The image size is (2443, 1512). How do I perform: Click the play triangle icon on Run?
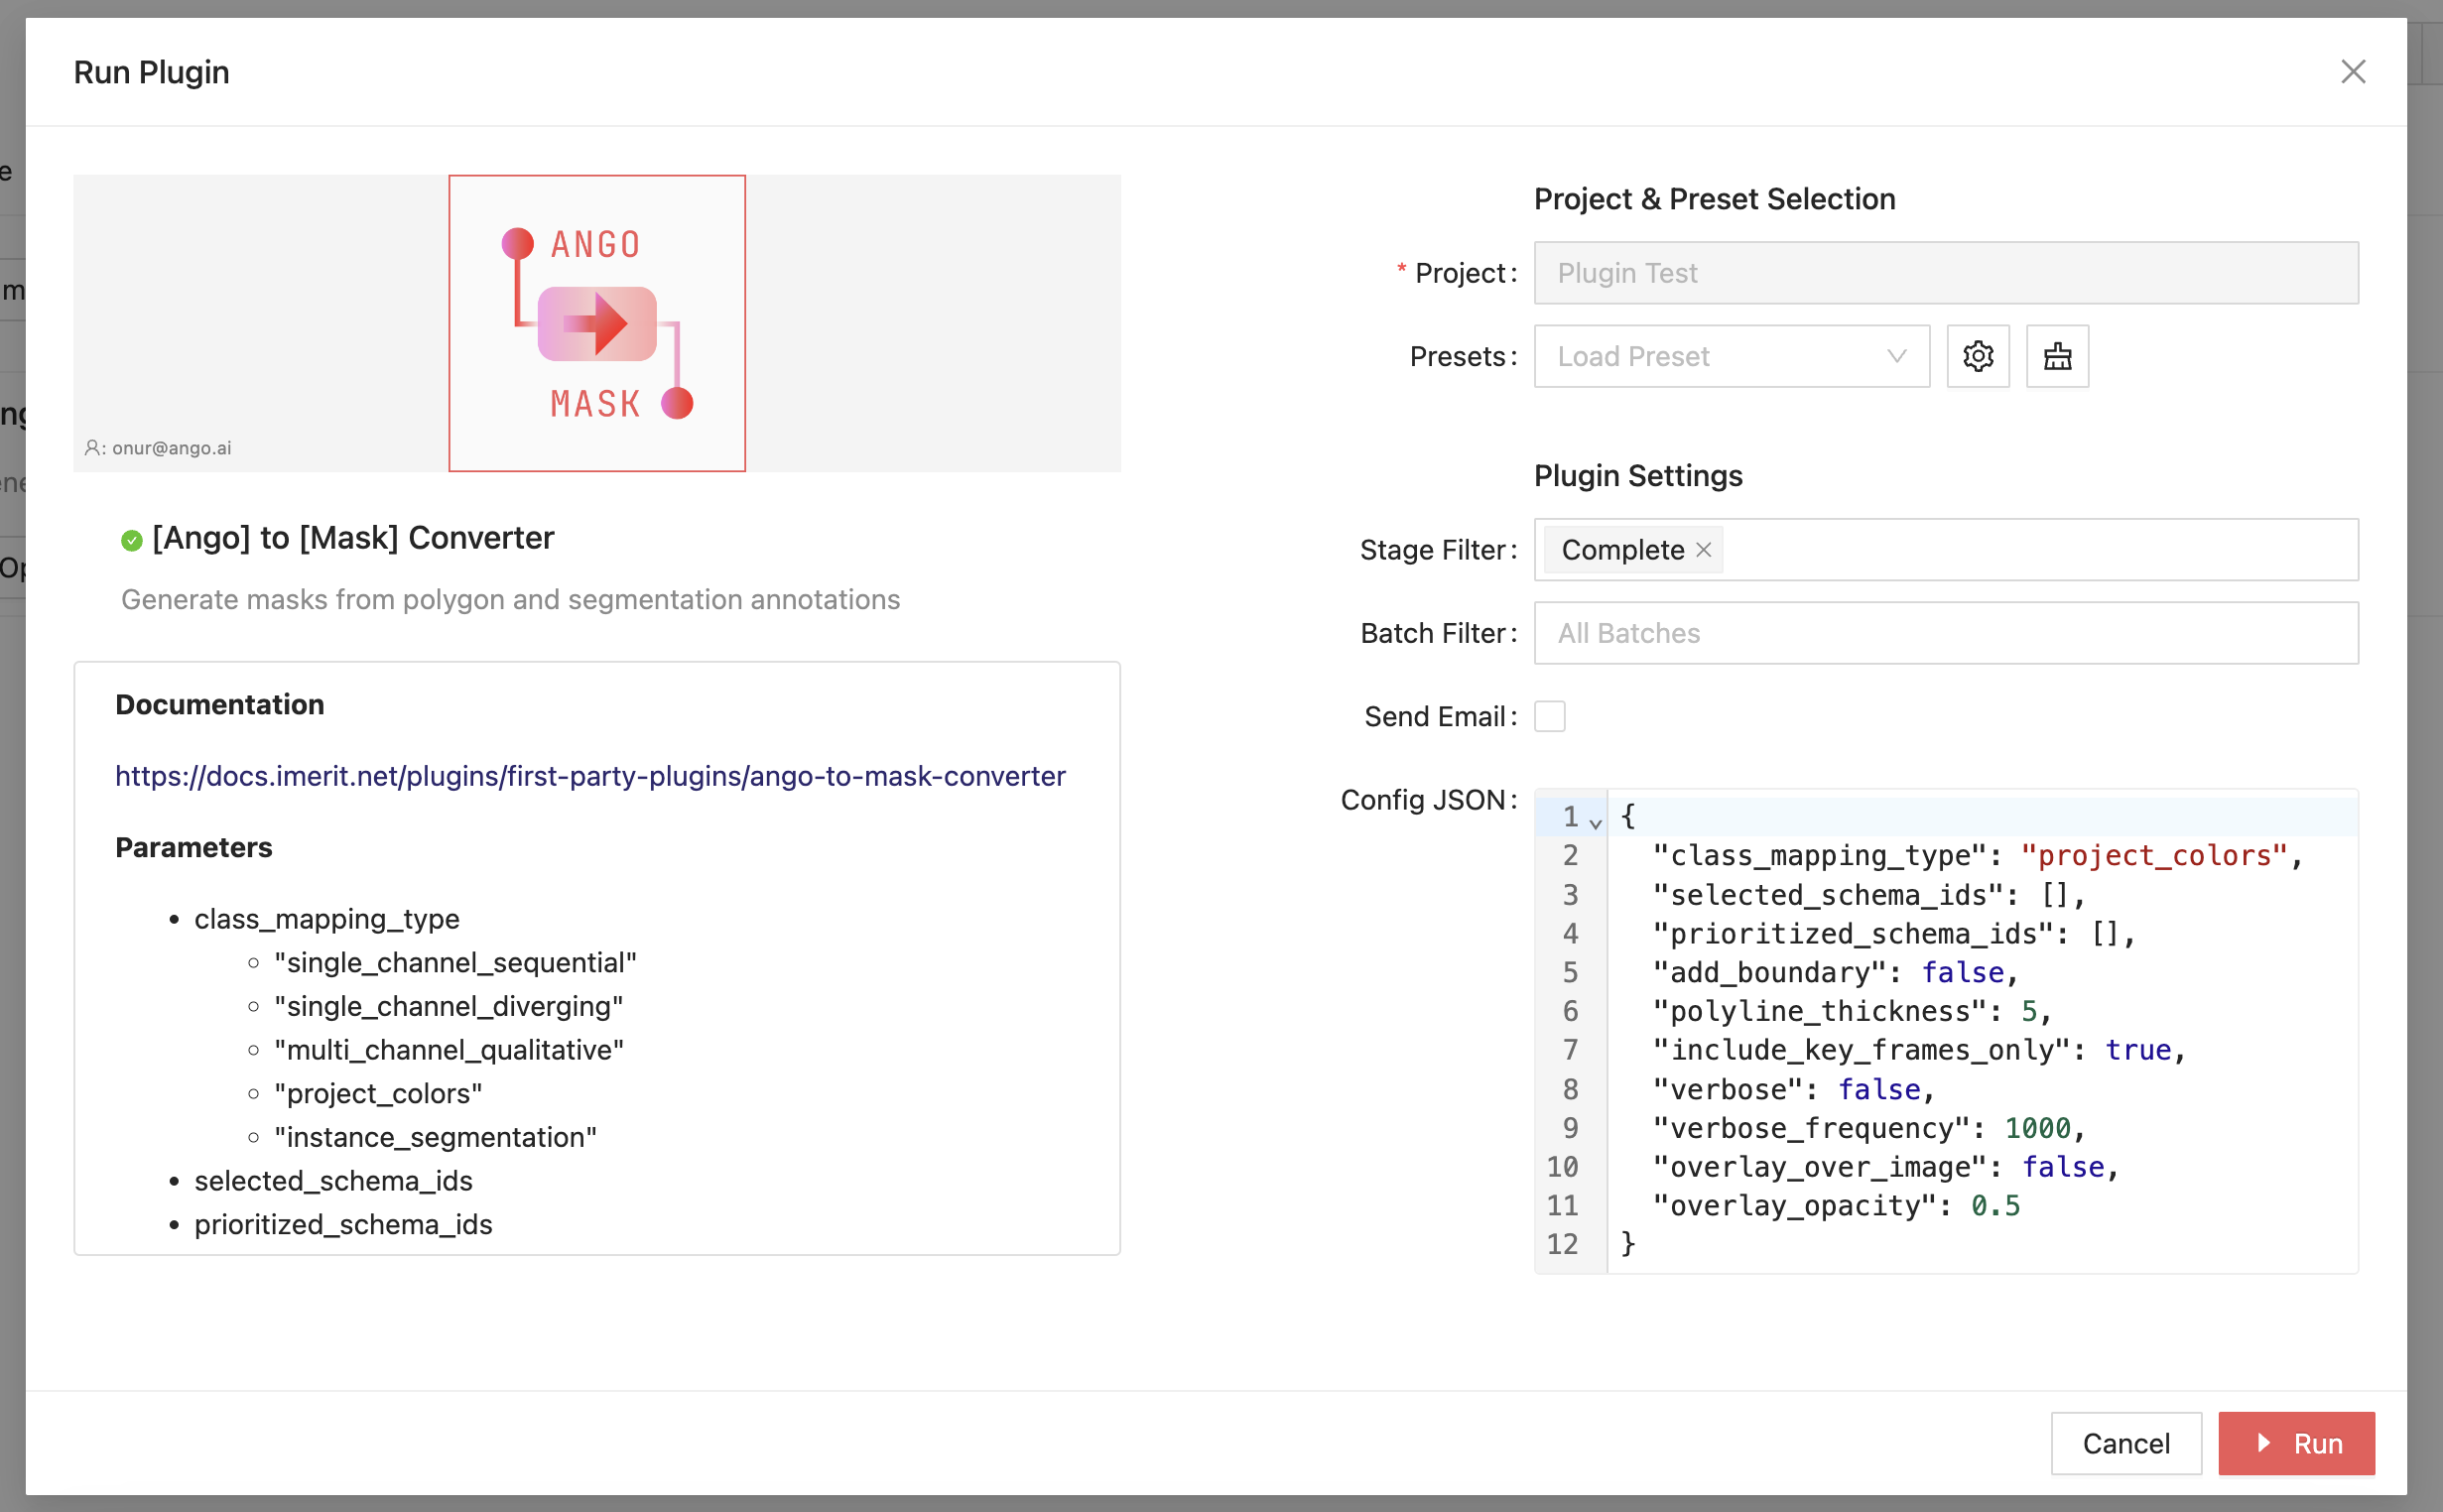click(x=2264, y=1443)
